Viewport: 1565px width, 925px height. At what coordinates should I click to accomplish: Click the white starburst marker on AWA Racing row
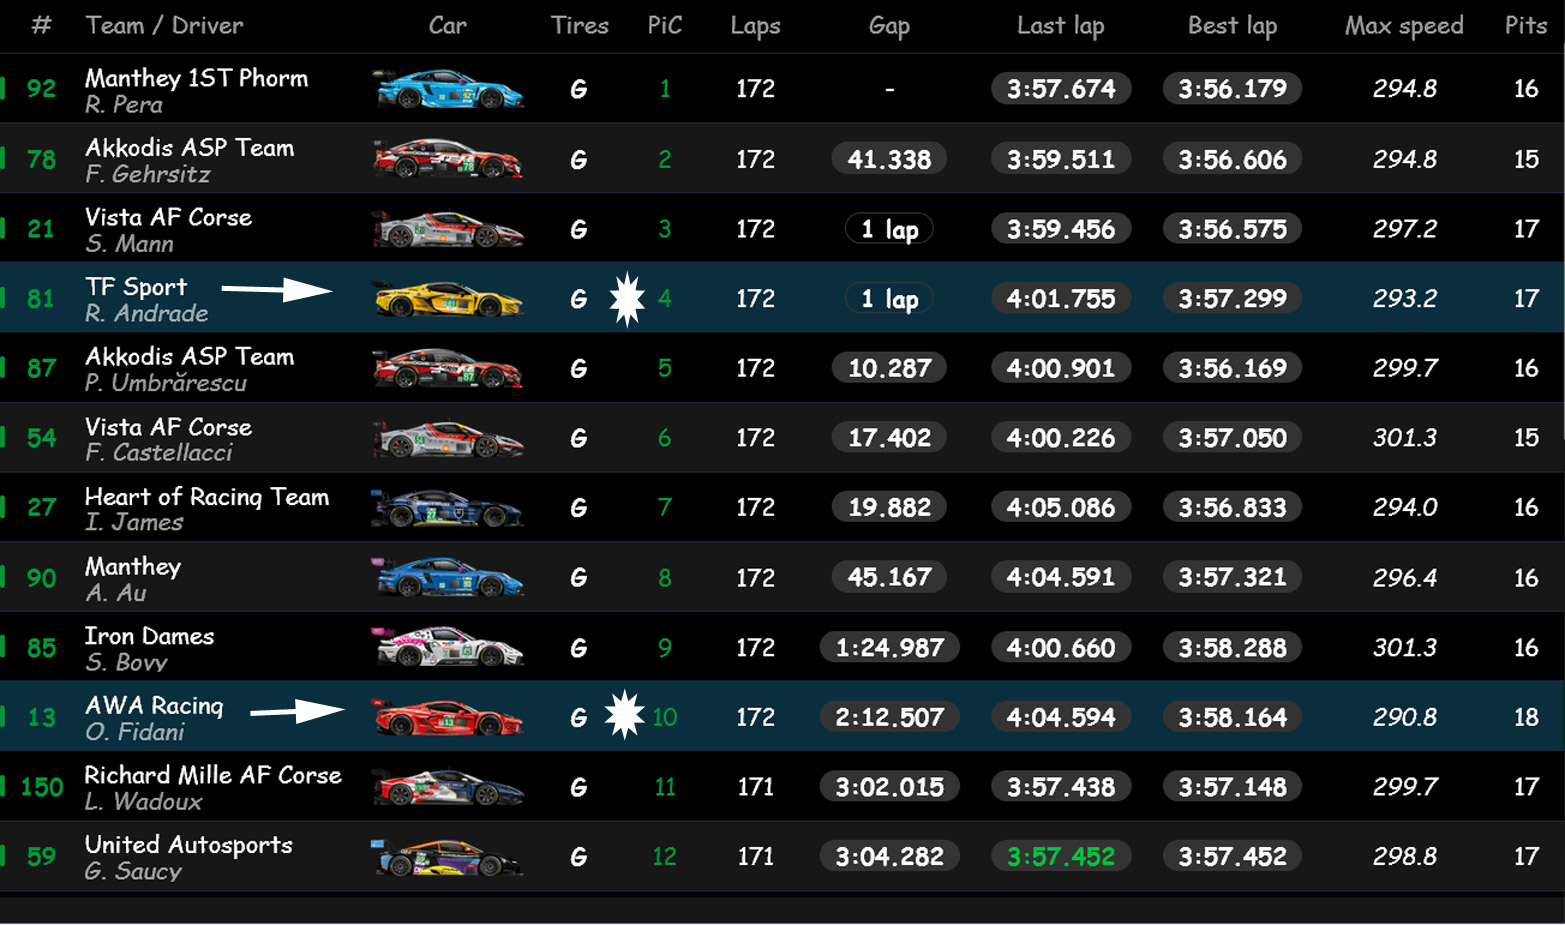pos(625,715)
